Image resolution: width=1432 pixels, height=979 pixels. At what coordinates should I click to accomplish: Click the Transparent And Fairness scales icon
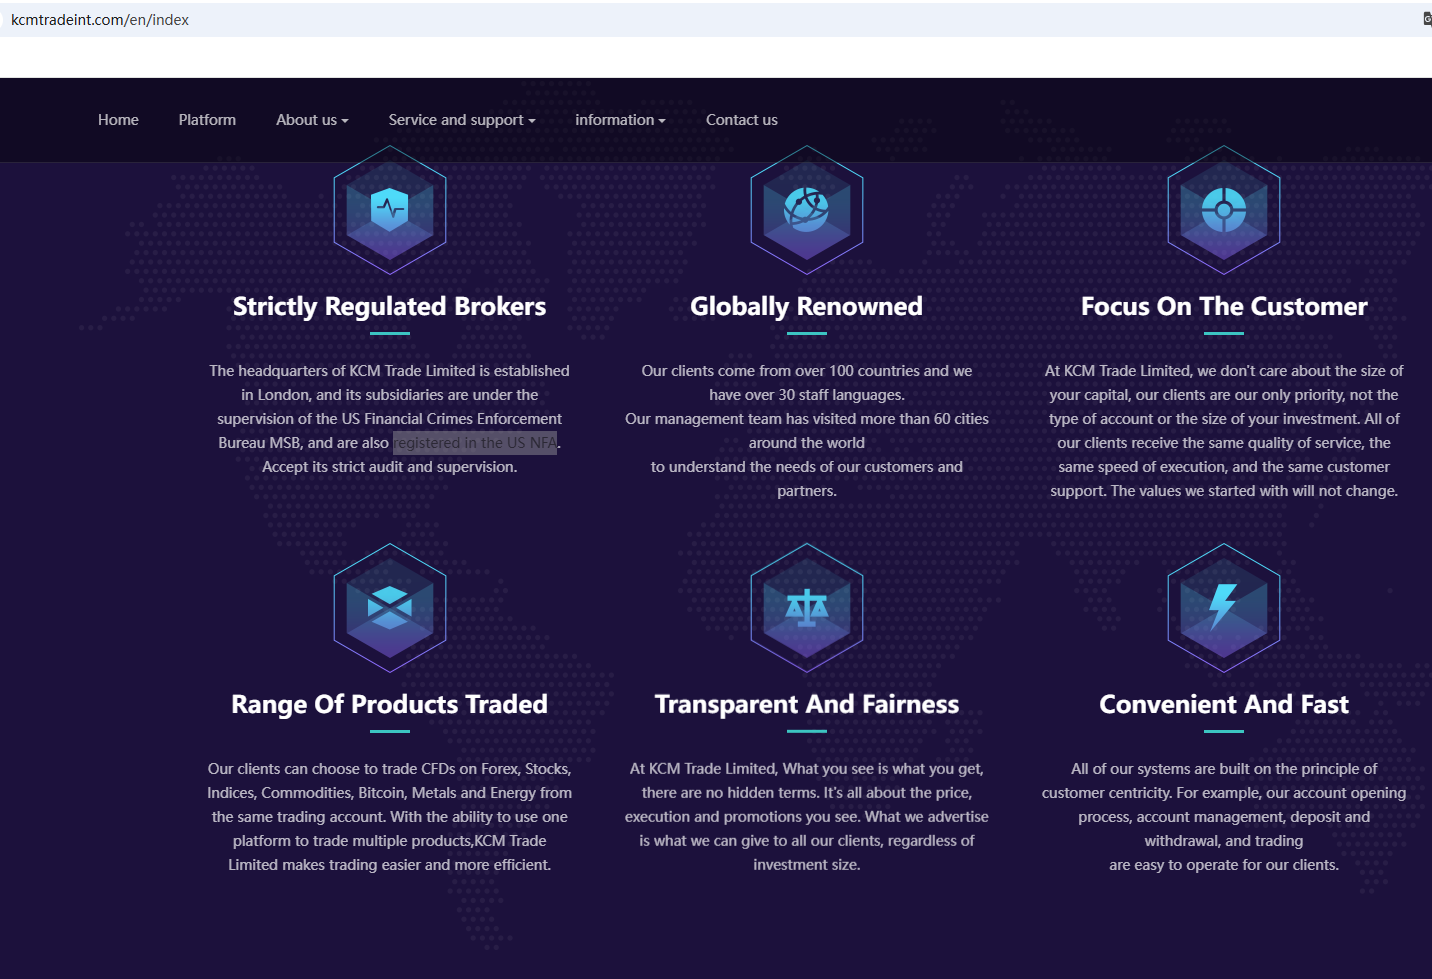click(807, 608)
